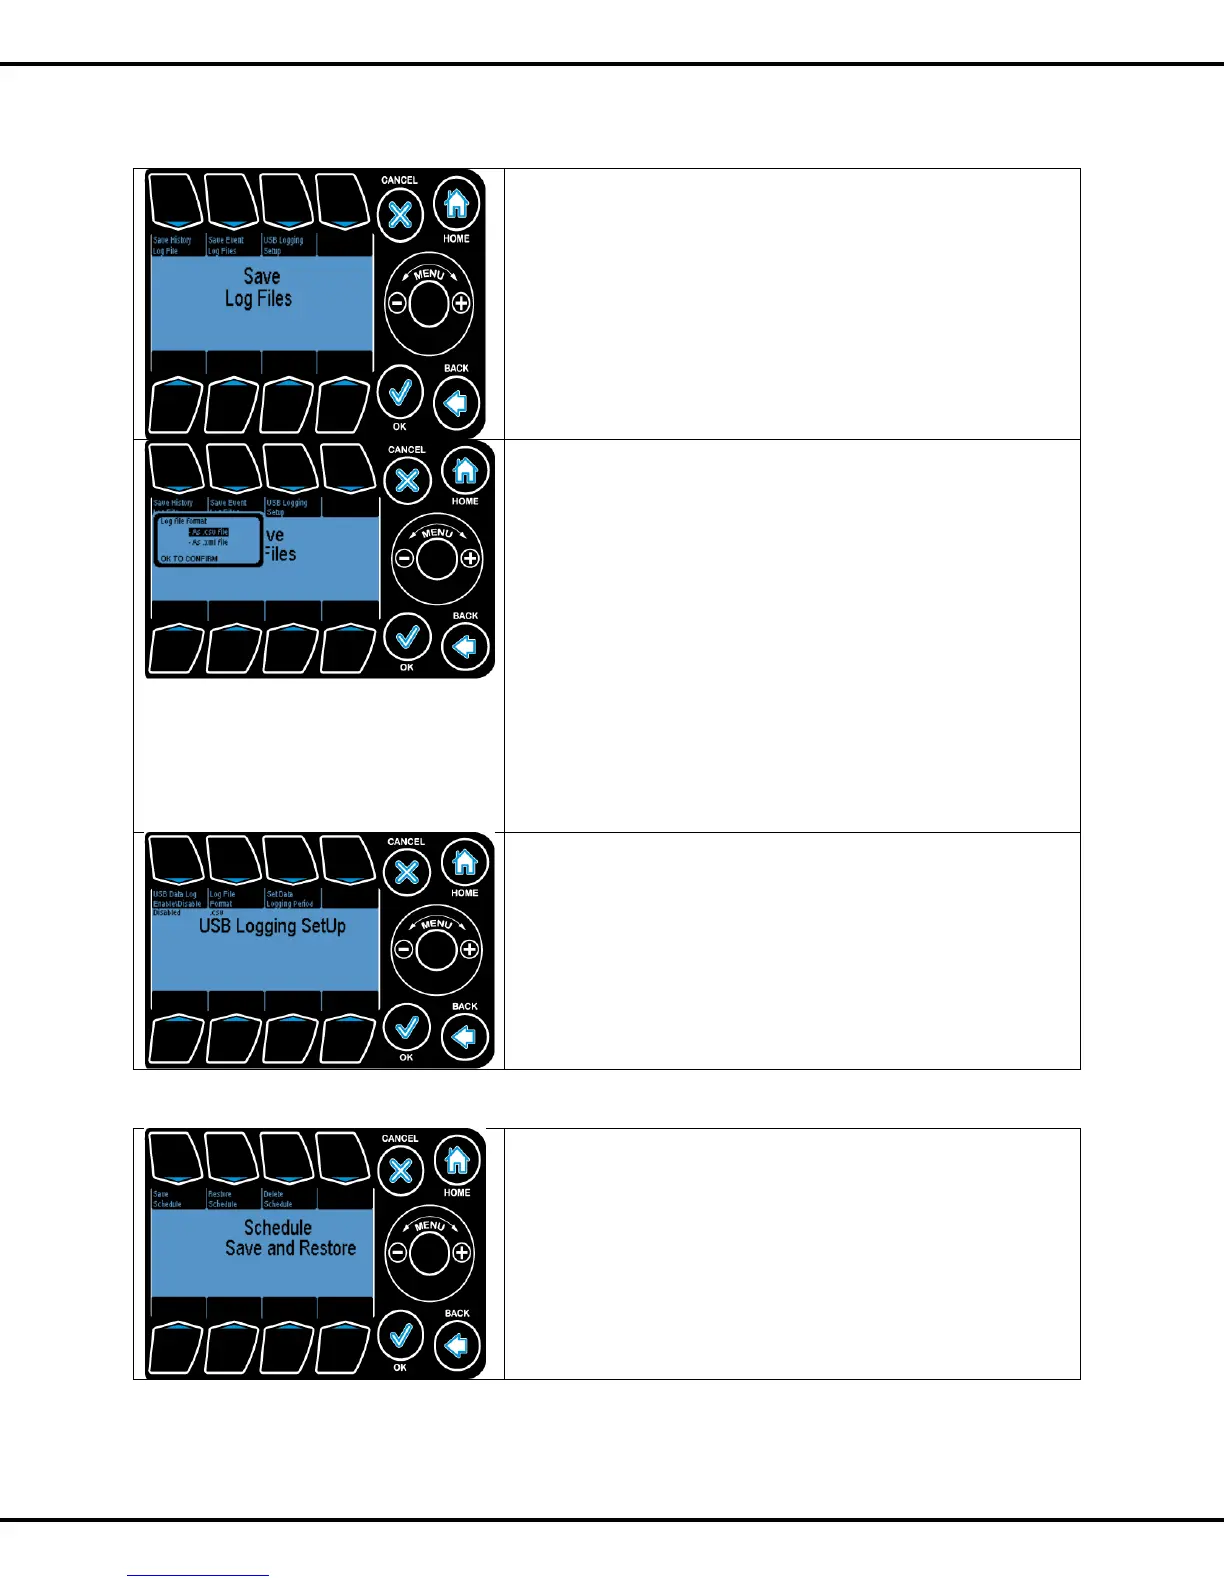Open USB Logging Setup on Save Log Files screen
Image resolution: width=1224 pixels, height=1584 pixels.
coord(284,245)
